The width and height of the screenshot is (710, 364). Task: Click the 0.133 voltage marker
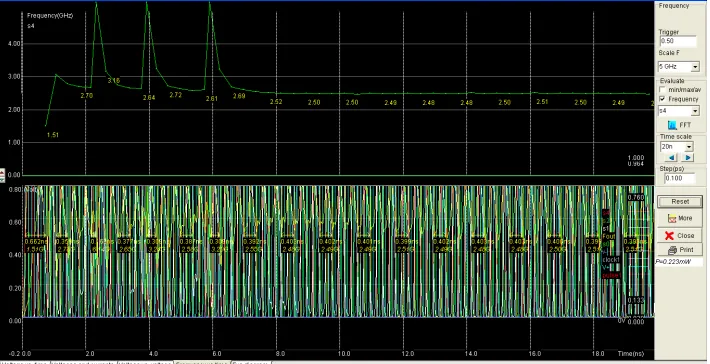(636, 300)
